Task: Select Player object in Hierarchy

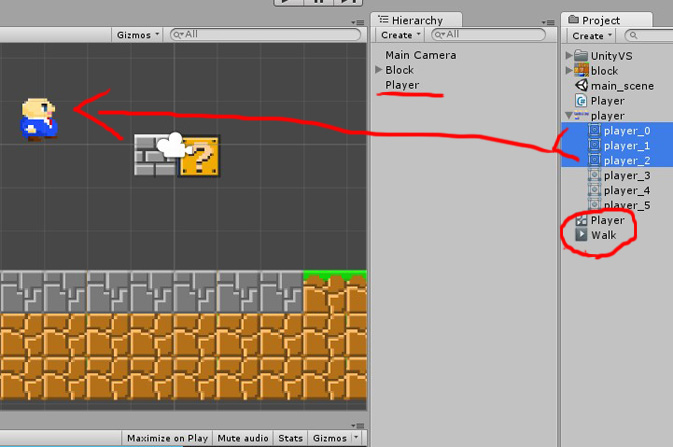Action: (x=402, y=85)
